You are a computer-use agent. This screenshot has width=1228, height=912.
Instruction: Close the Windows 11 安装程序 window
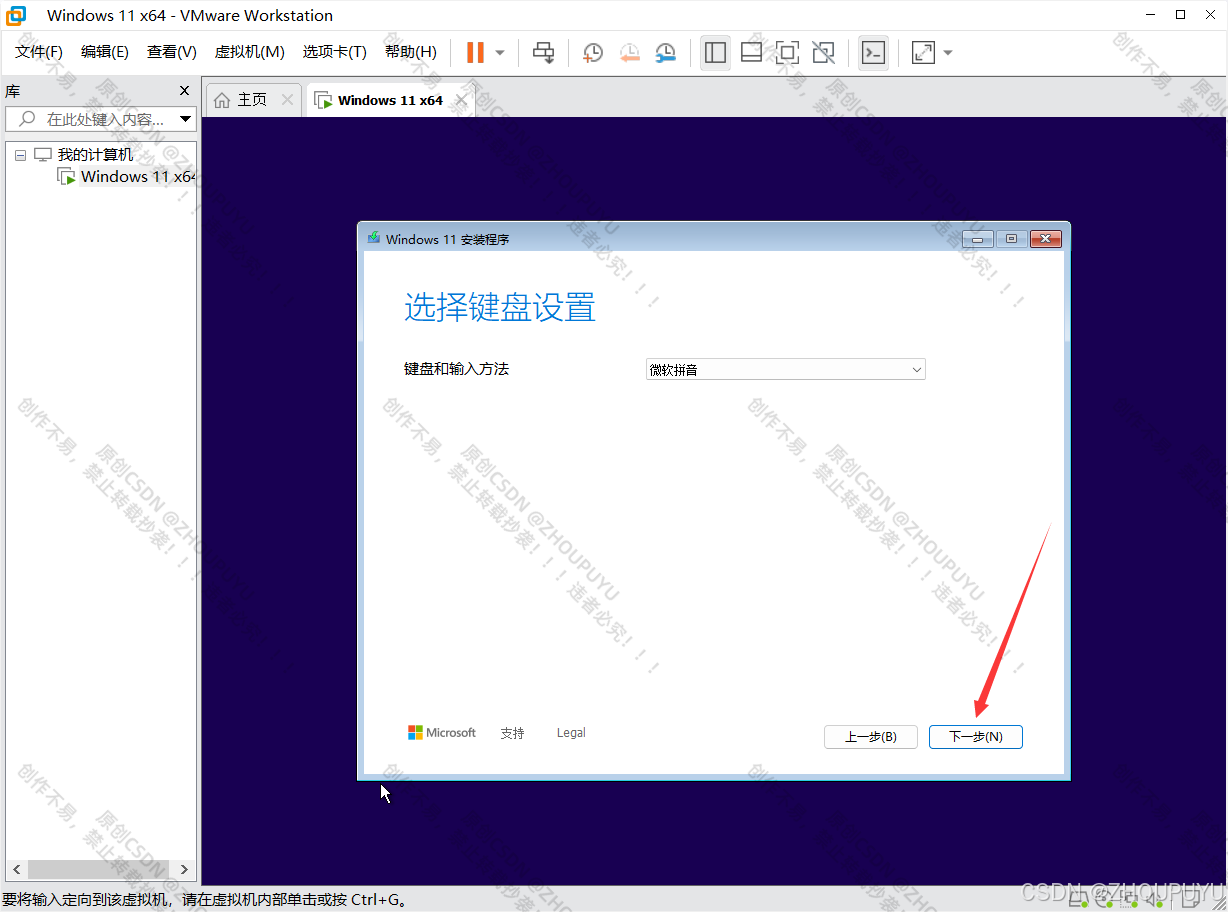tap(1045, 239)
